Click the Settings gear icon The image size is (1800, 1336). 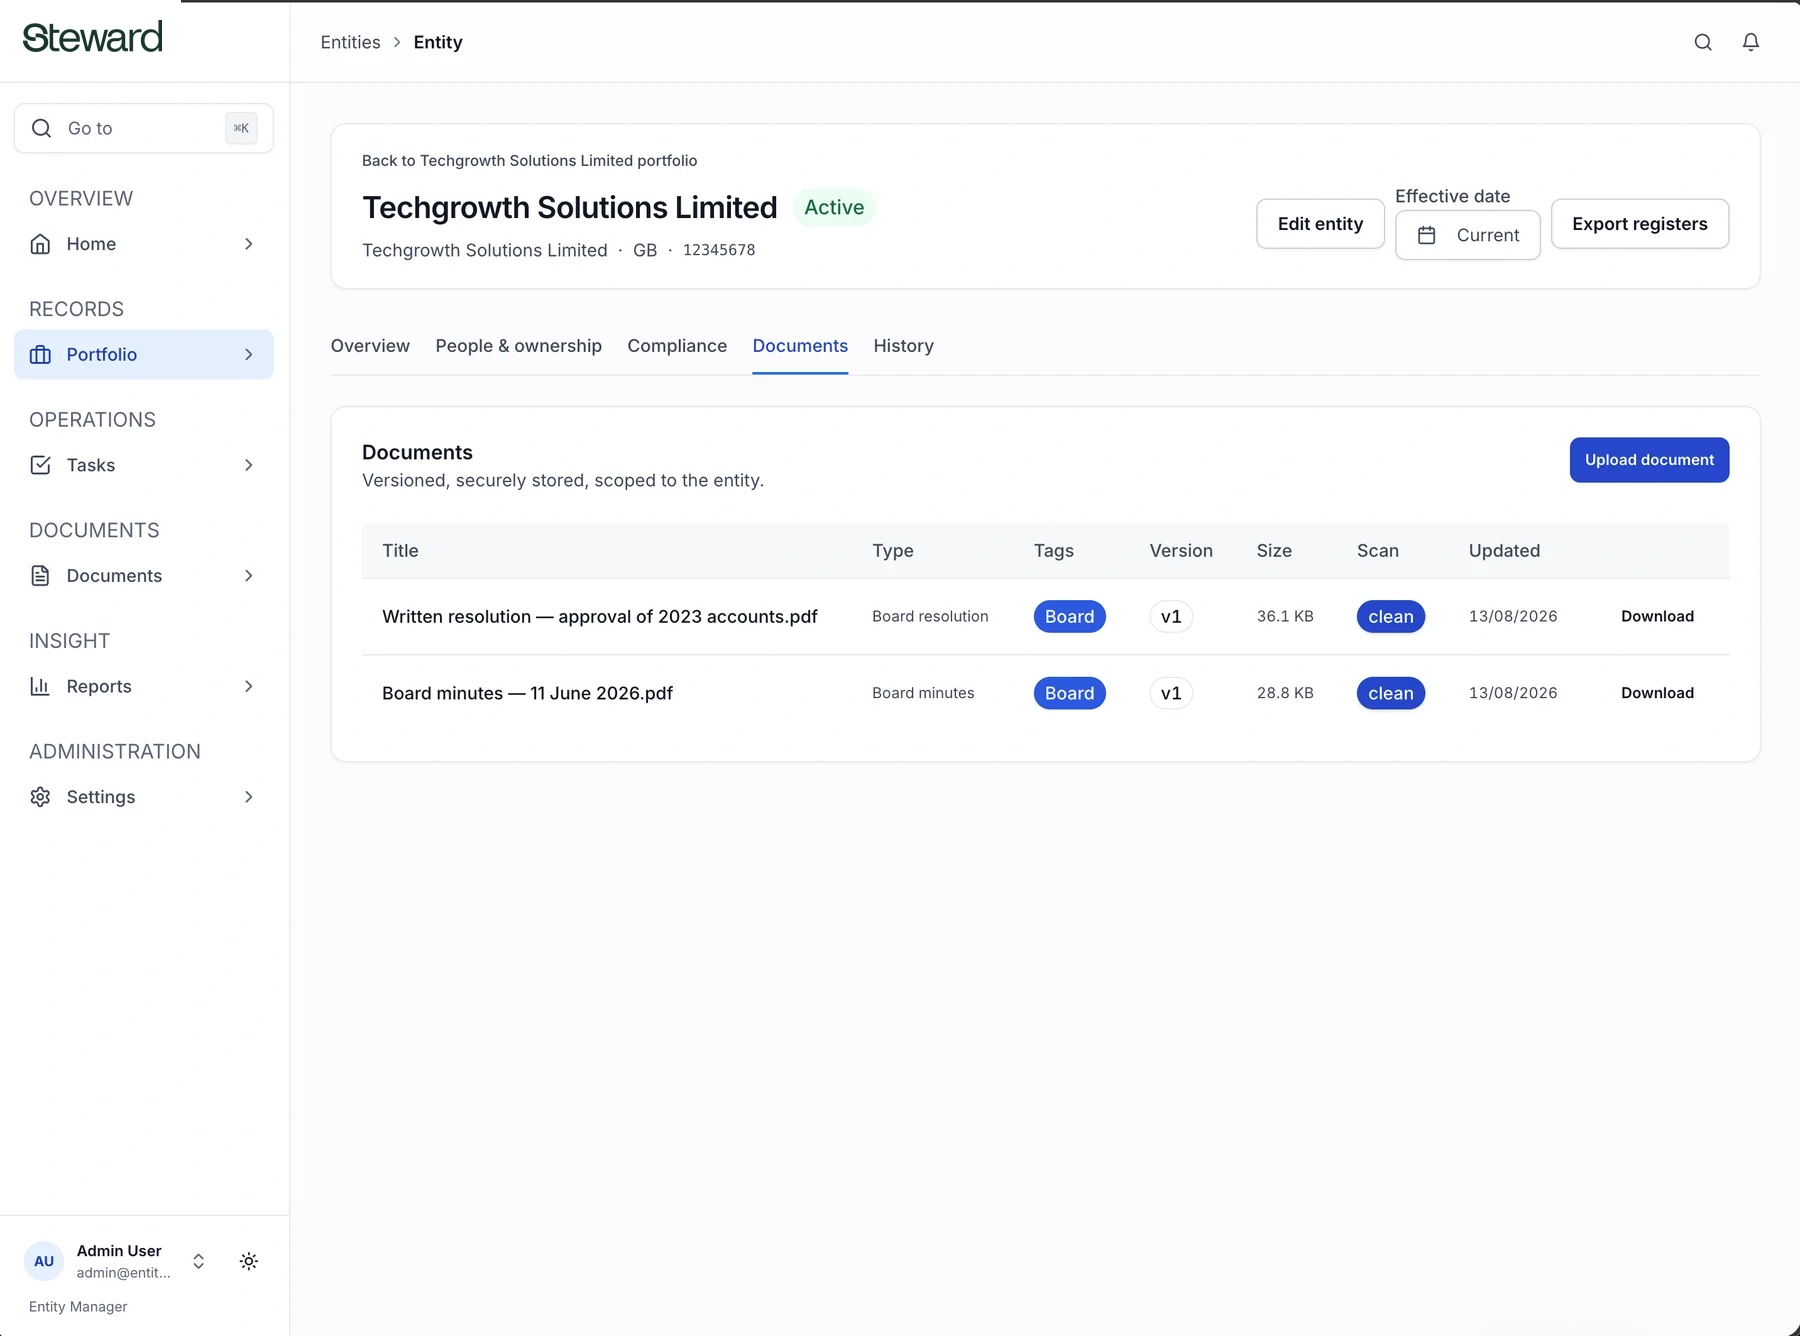click(x=40, y=797)
